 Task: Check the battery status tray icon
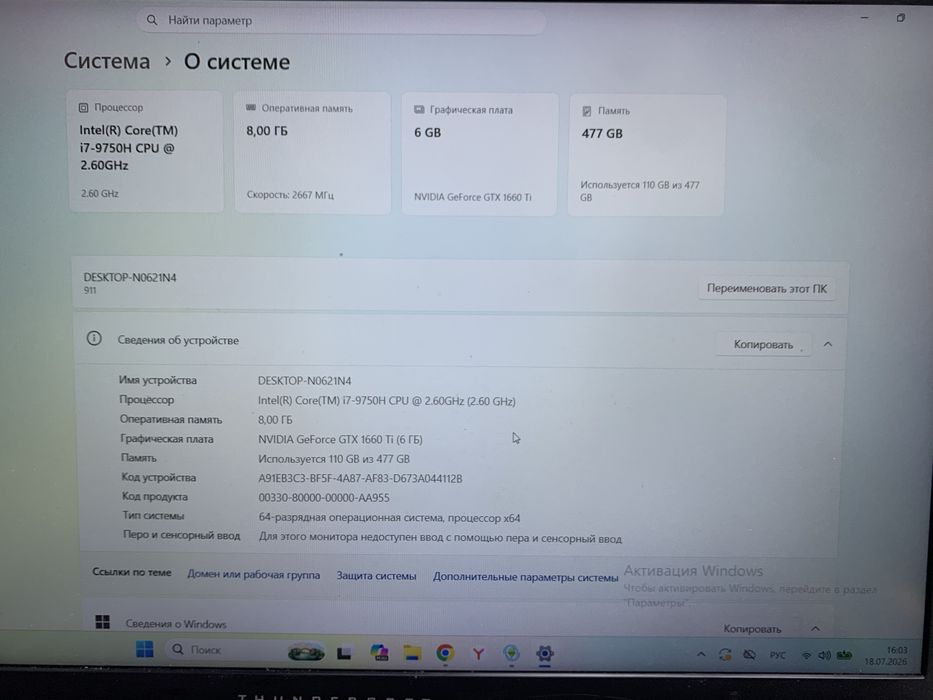[x=844, y=655]
